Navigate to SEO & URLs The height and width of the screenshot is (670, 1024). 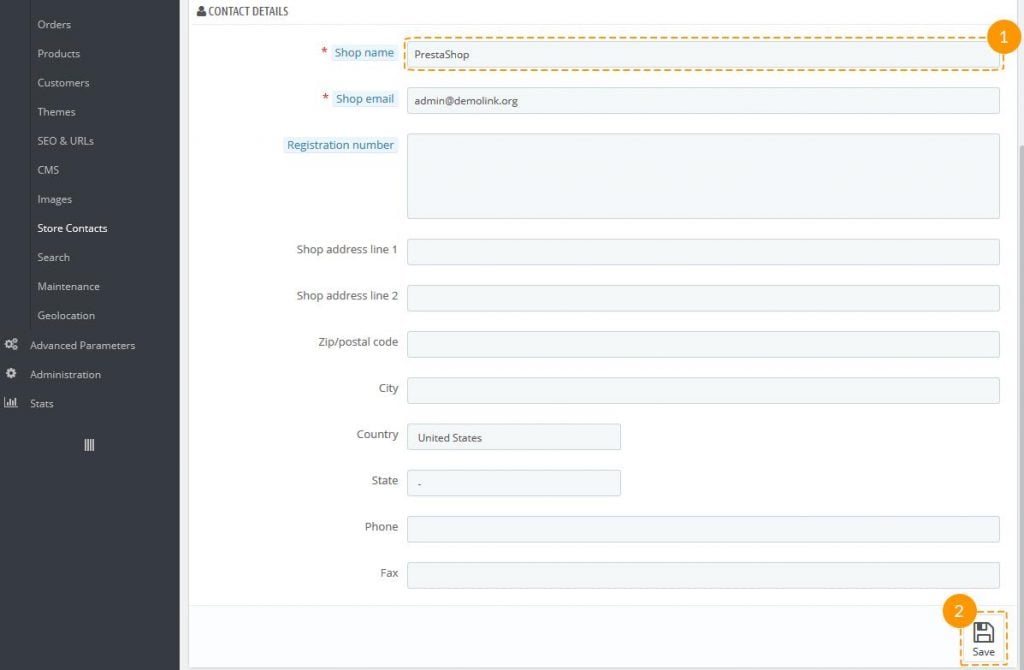tap(65, 141)
